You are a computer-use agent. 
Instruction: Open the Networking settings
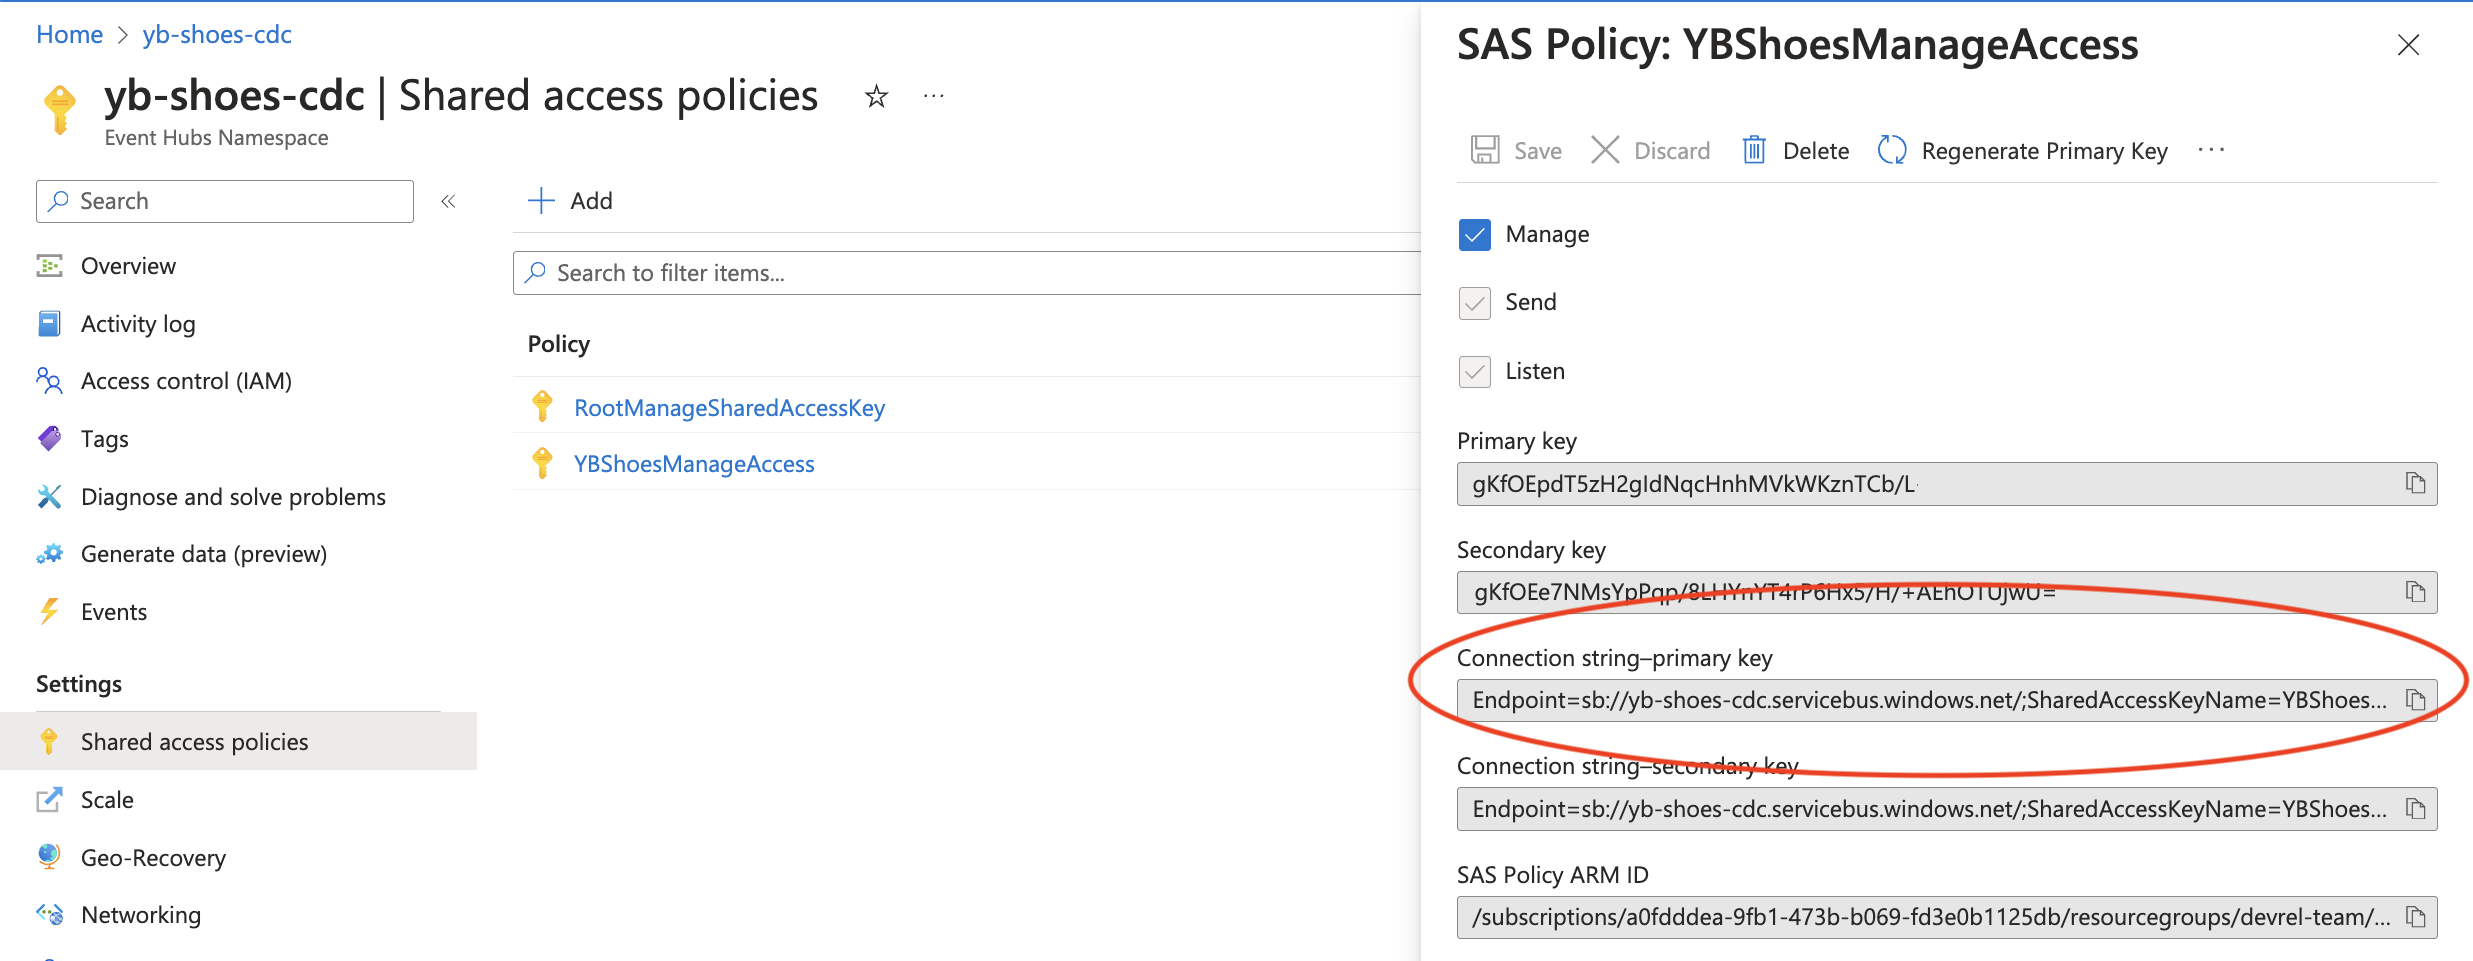(140, 914)
